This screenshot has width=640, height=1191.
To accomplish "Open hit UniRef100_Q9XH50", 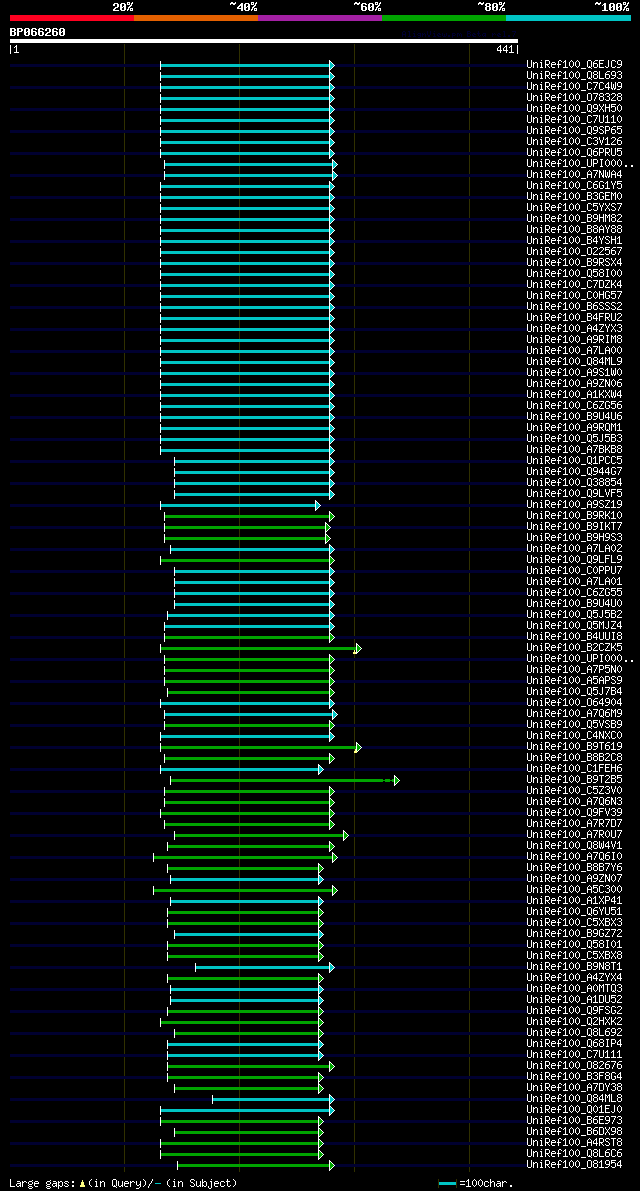I will pos(574,109).
